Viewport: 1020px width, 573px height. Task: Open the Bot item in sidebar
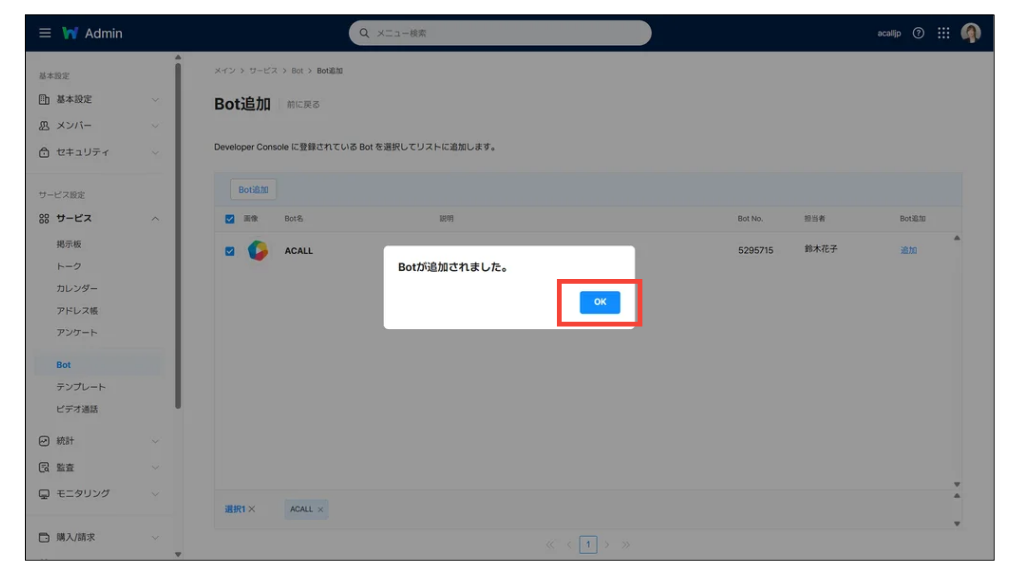click(x=64, y=365)
